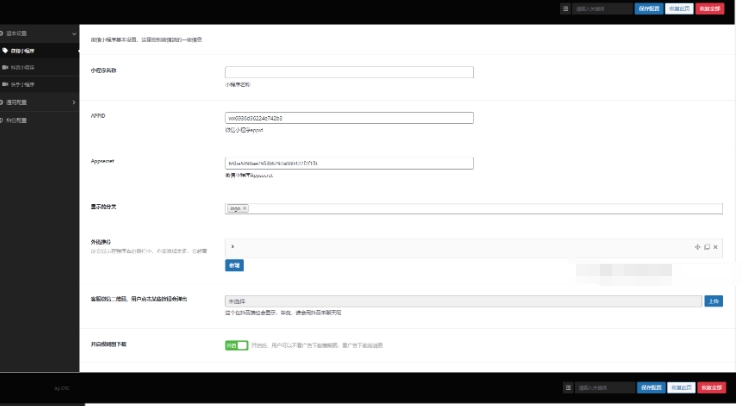Focus the empty mini program name field
The width and height of the screenshot is (744, 406).
pos(349,72)
